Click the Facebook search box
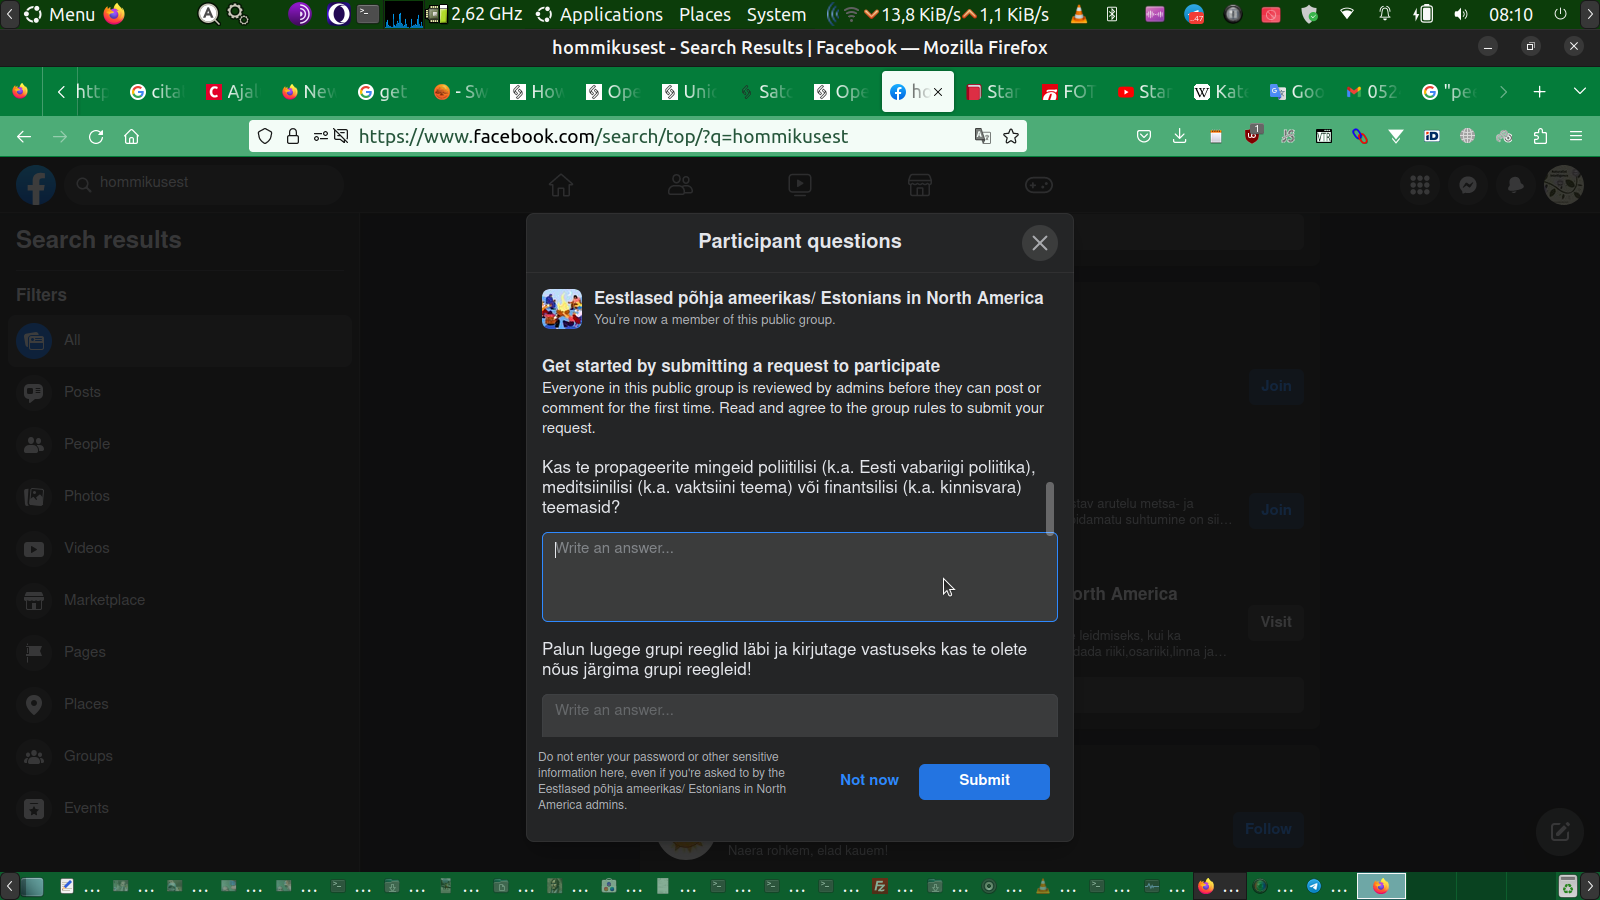 coord(205,183)
